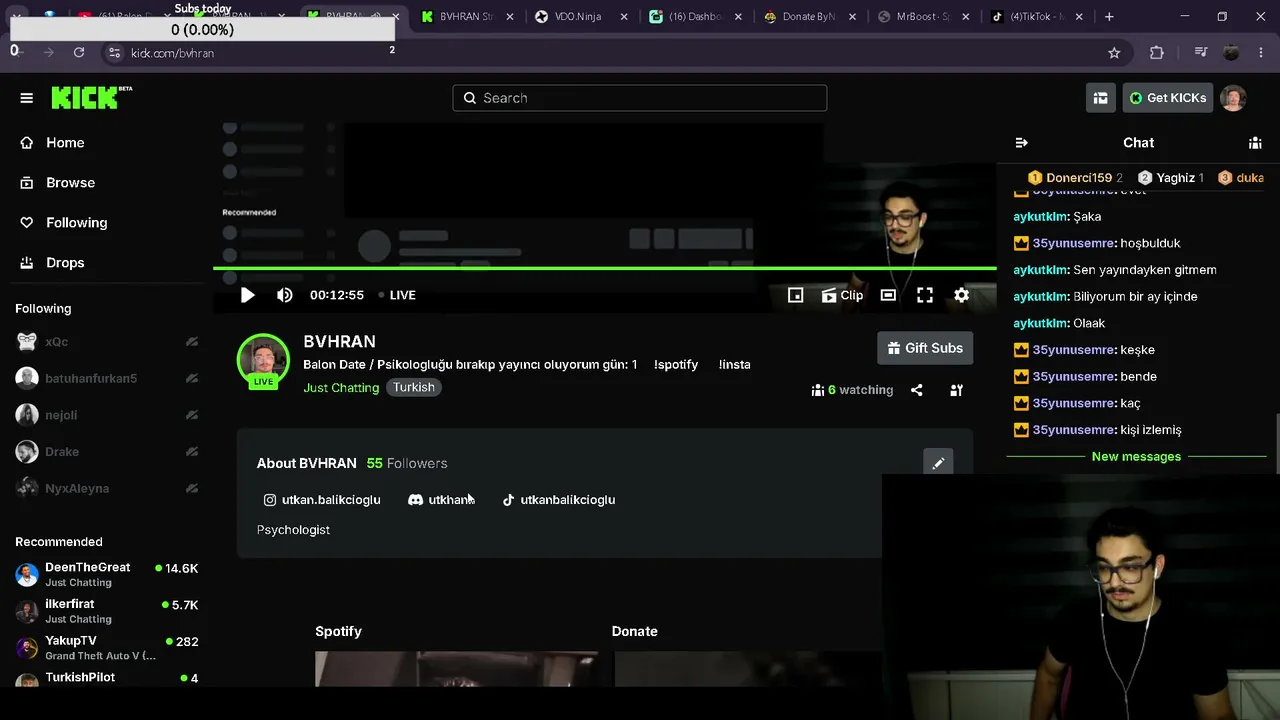Screen dimensions: 1280x720
Task: Open the chat users list icon
Action: (1255, 143)
